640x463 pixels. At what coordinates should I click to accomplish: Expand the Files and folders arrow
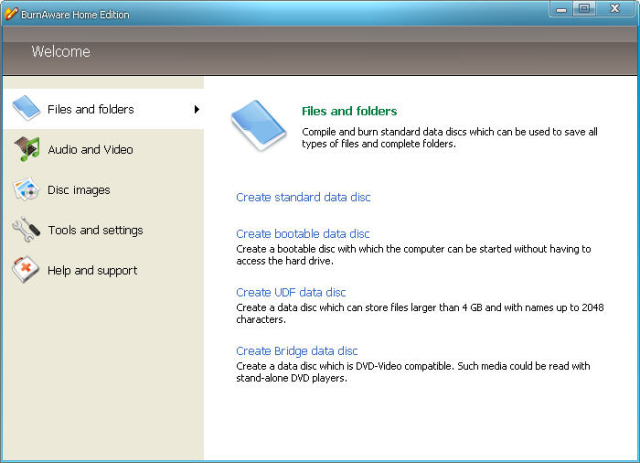[197, 109]
